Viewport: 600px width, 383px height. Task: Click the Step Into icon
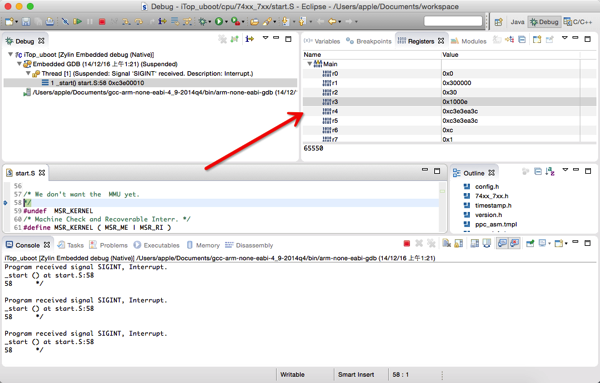coord(126,22)
